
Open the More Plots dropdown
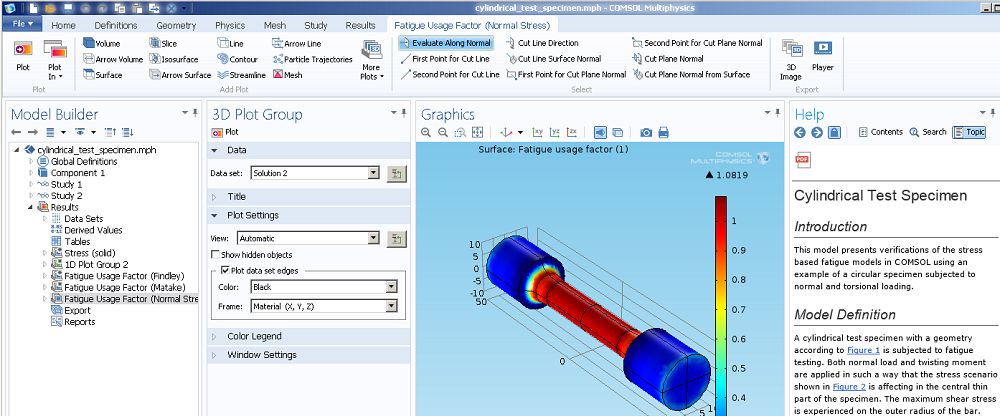[372, 60]
